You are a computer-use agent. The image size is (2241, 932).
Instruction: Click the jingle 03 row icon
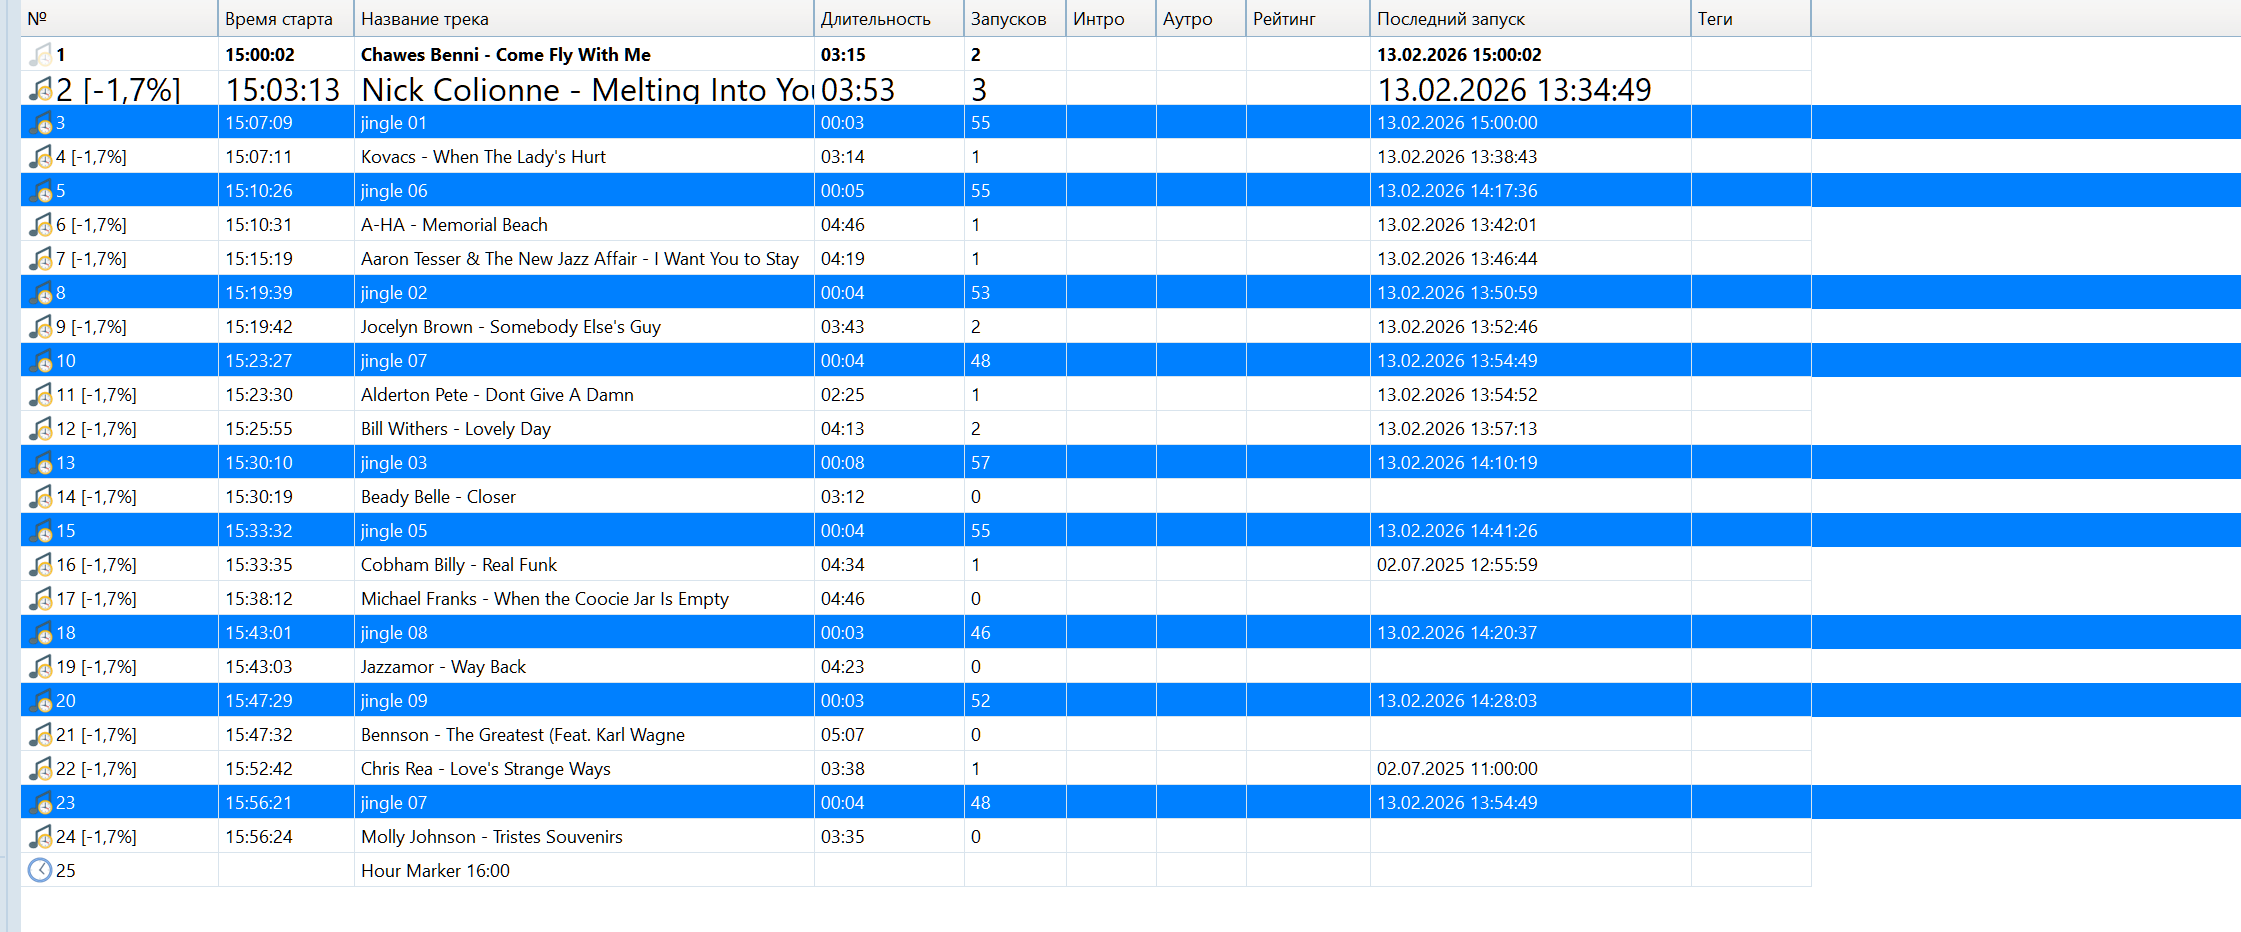(x=41, y=463)
